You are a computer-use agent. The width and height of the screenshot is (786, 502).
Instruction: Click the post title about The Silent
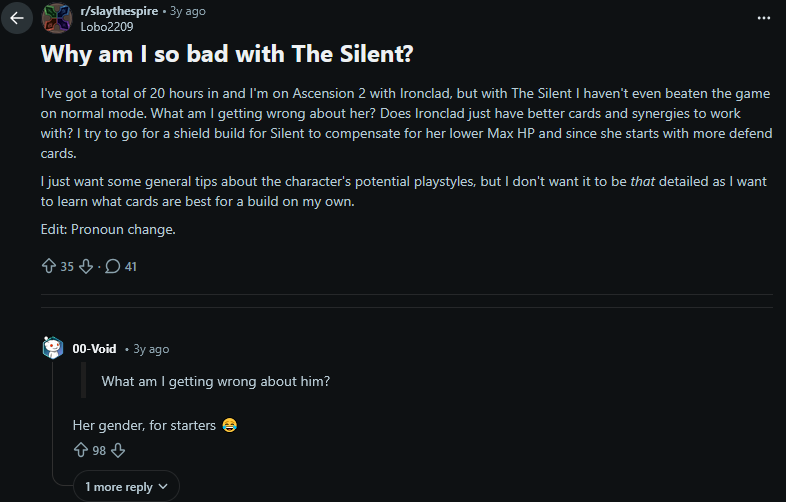[227, 54]
